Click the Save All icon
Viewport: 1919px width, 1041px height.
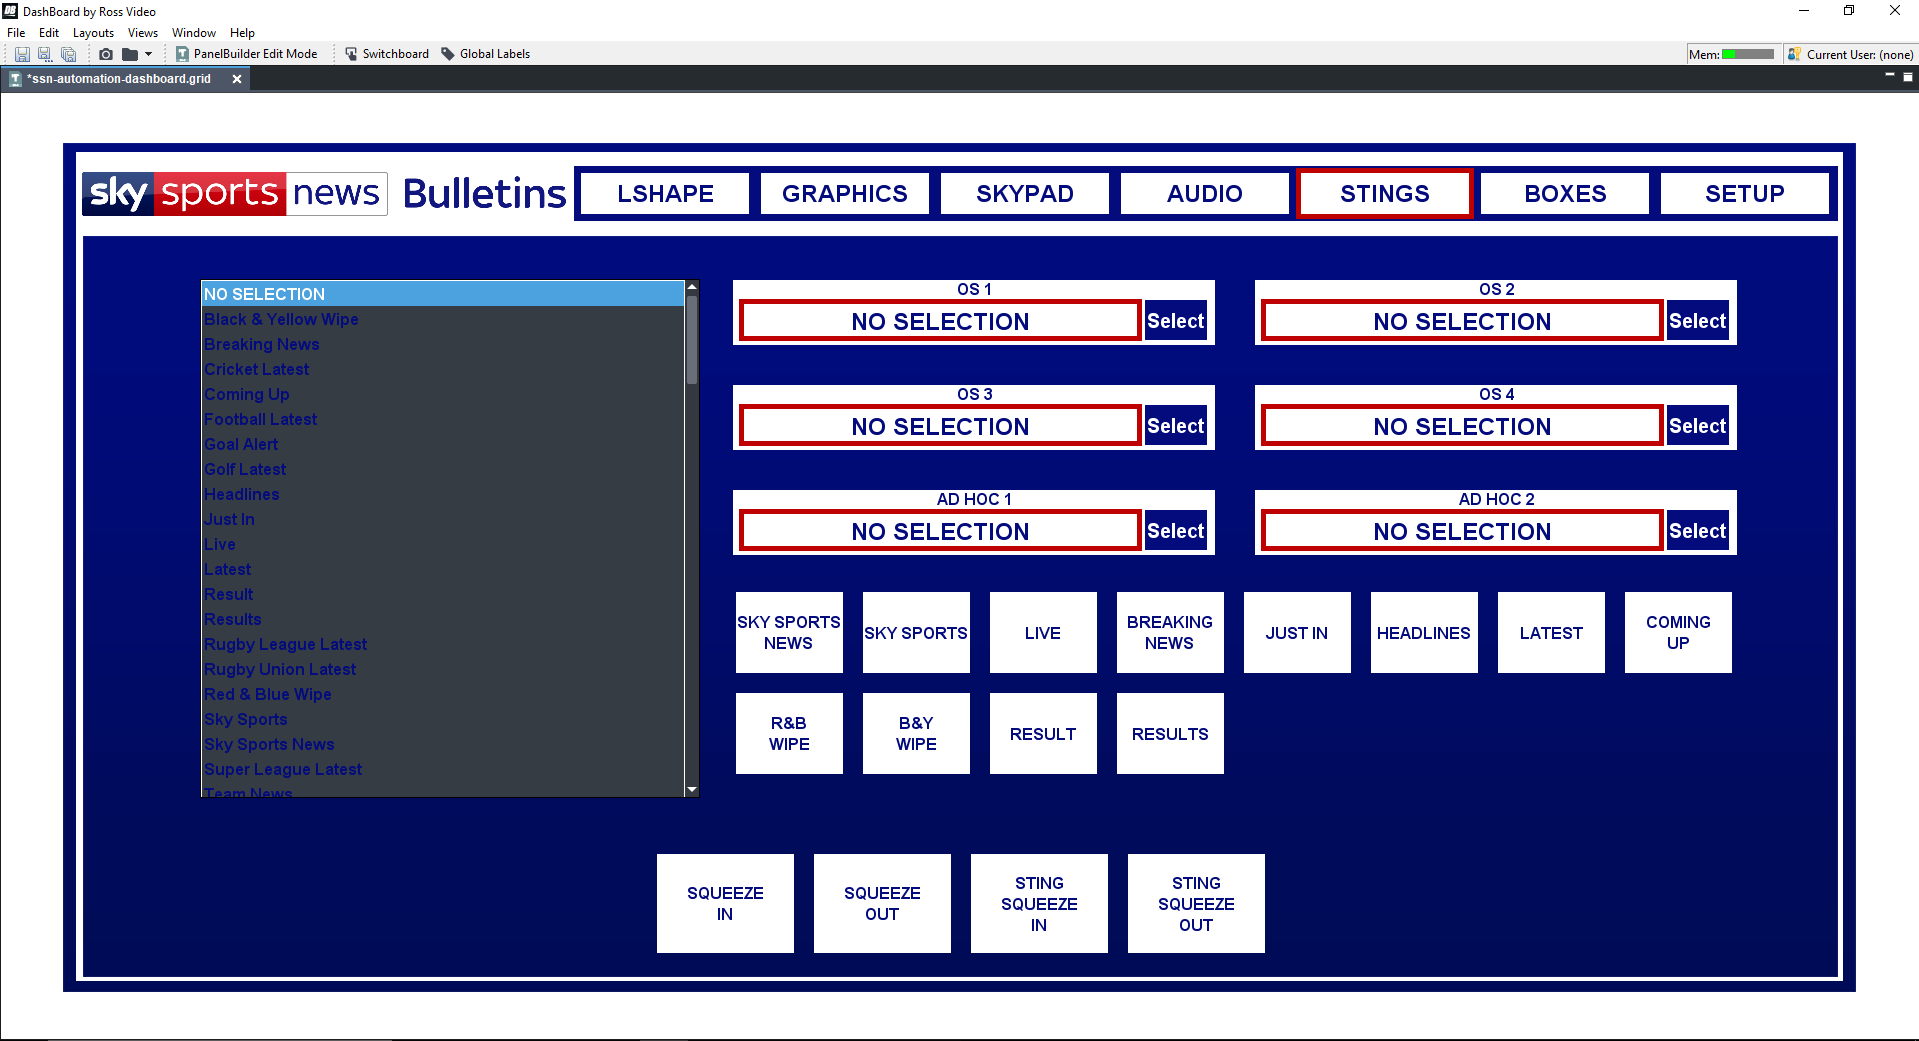68,54
